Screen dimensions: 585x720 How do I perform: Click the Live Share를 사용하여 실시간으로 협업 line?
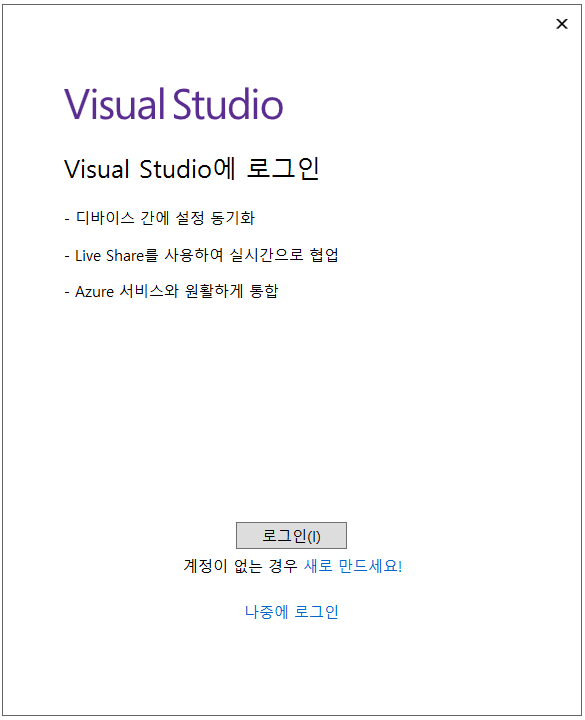pyautogui.click(x=202, y=255)
